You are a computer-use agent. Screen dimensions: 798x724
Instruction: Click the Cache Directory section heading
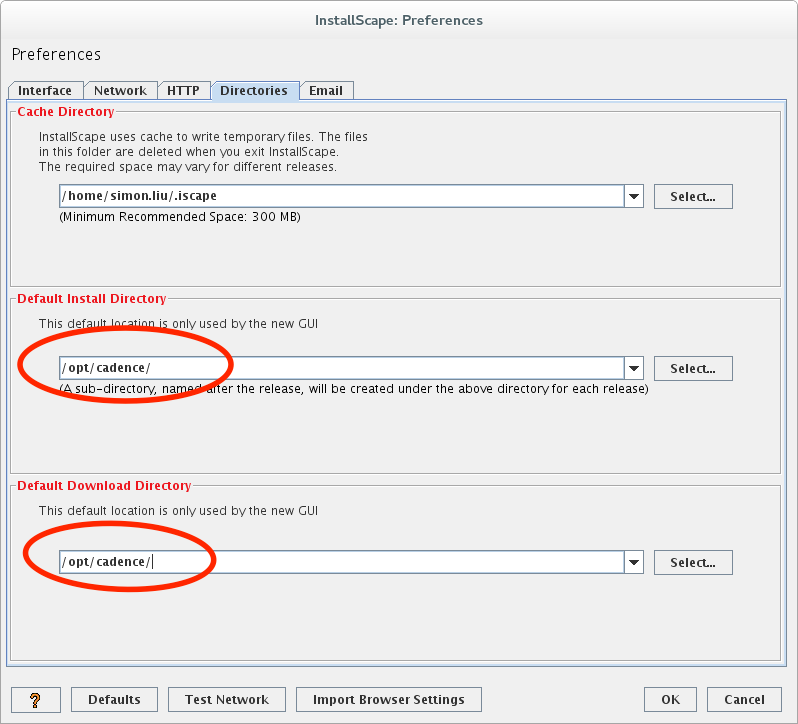point(66,111)
